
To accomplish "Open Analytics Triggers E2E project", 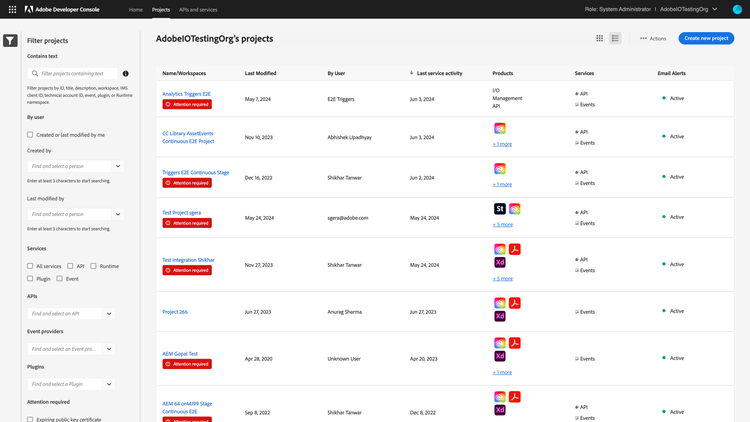I will pos(187,94).
